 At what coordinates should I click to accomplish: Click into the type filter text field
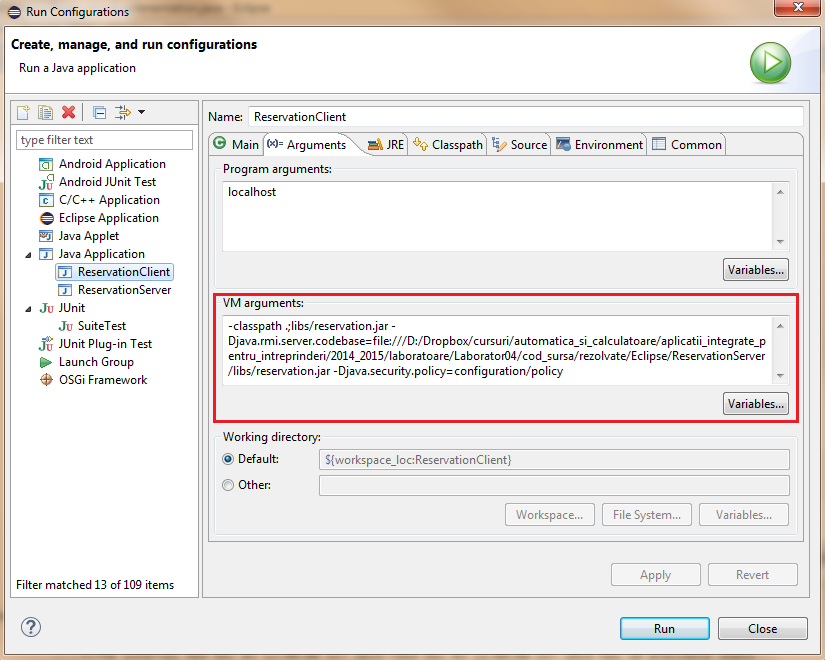pyautogui.click(x=104, y=140)
